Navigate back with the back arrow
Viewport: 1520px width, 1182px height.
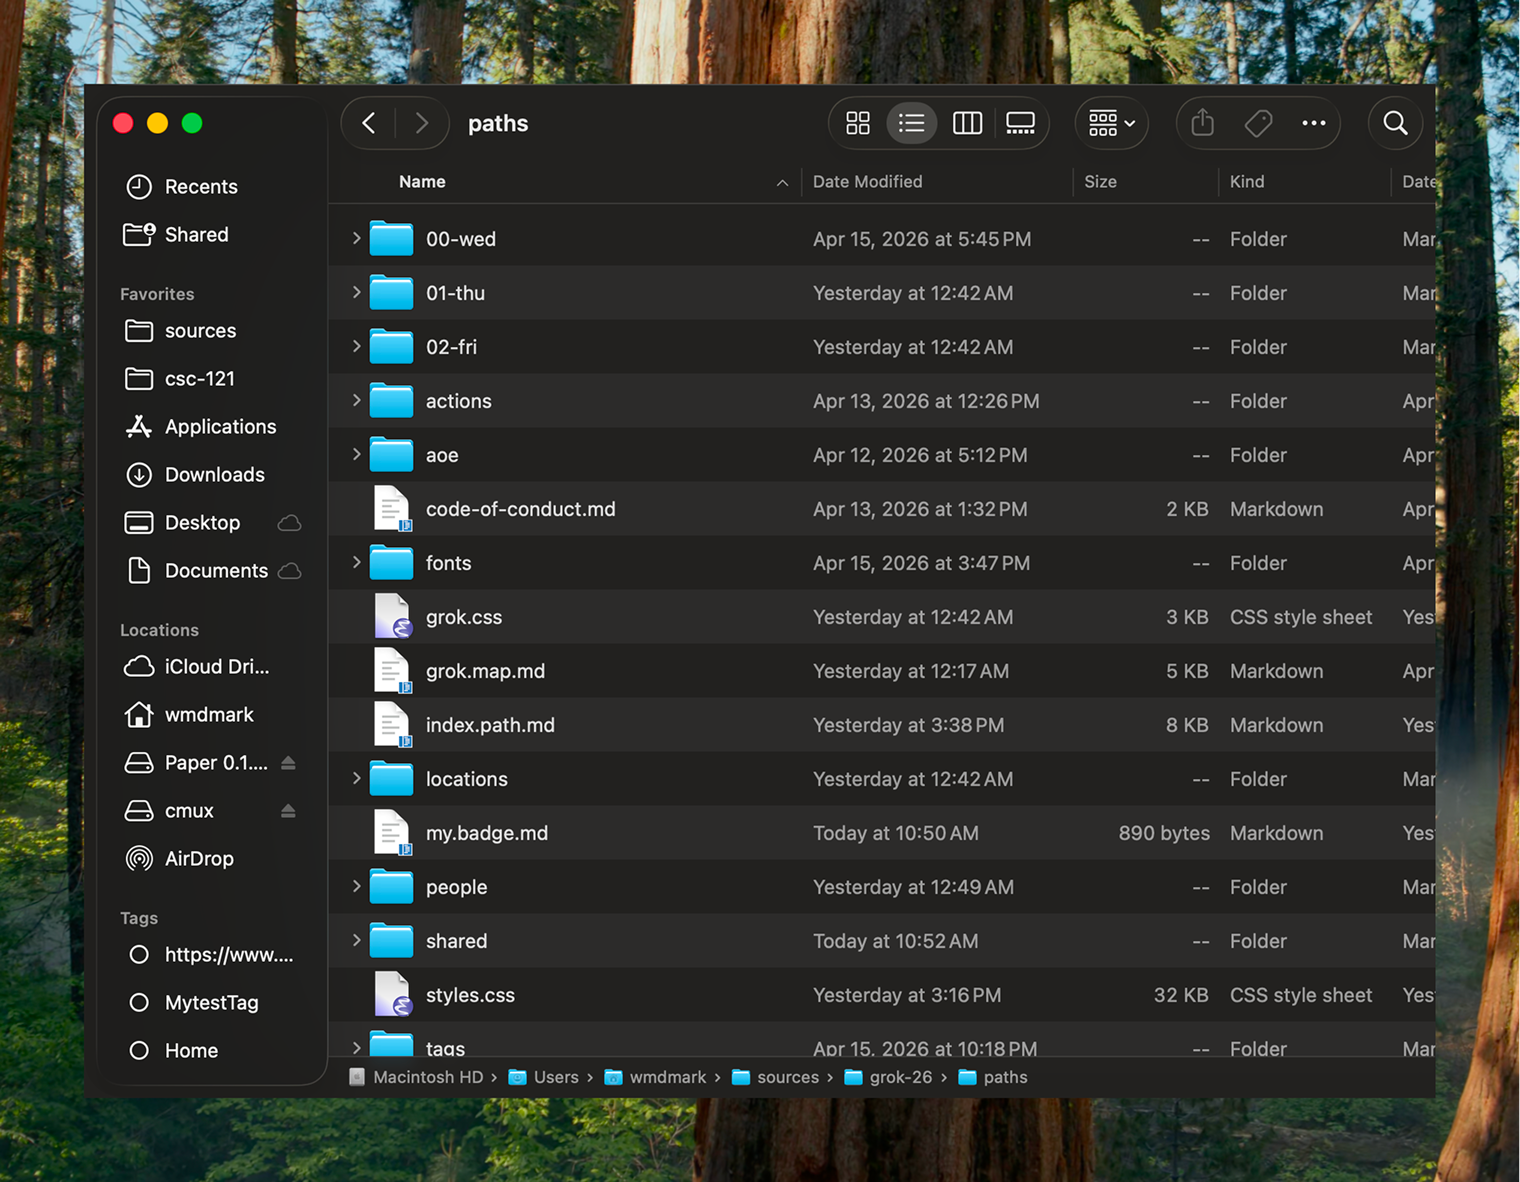pos(368,123)
